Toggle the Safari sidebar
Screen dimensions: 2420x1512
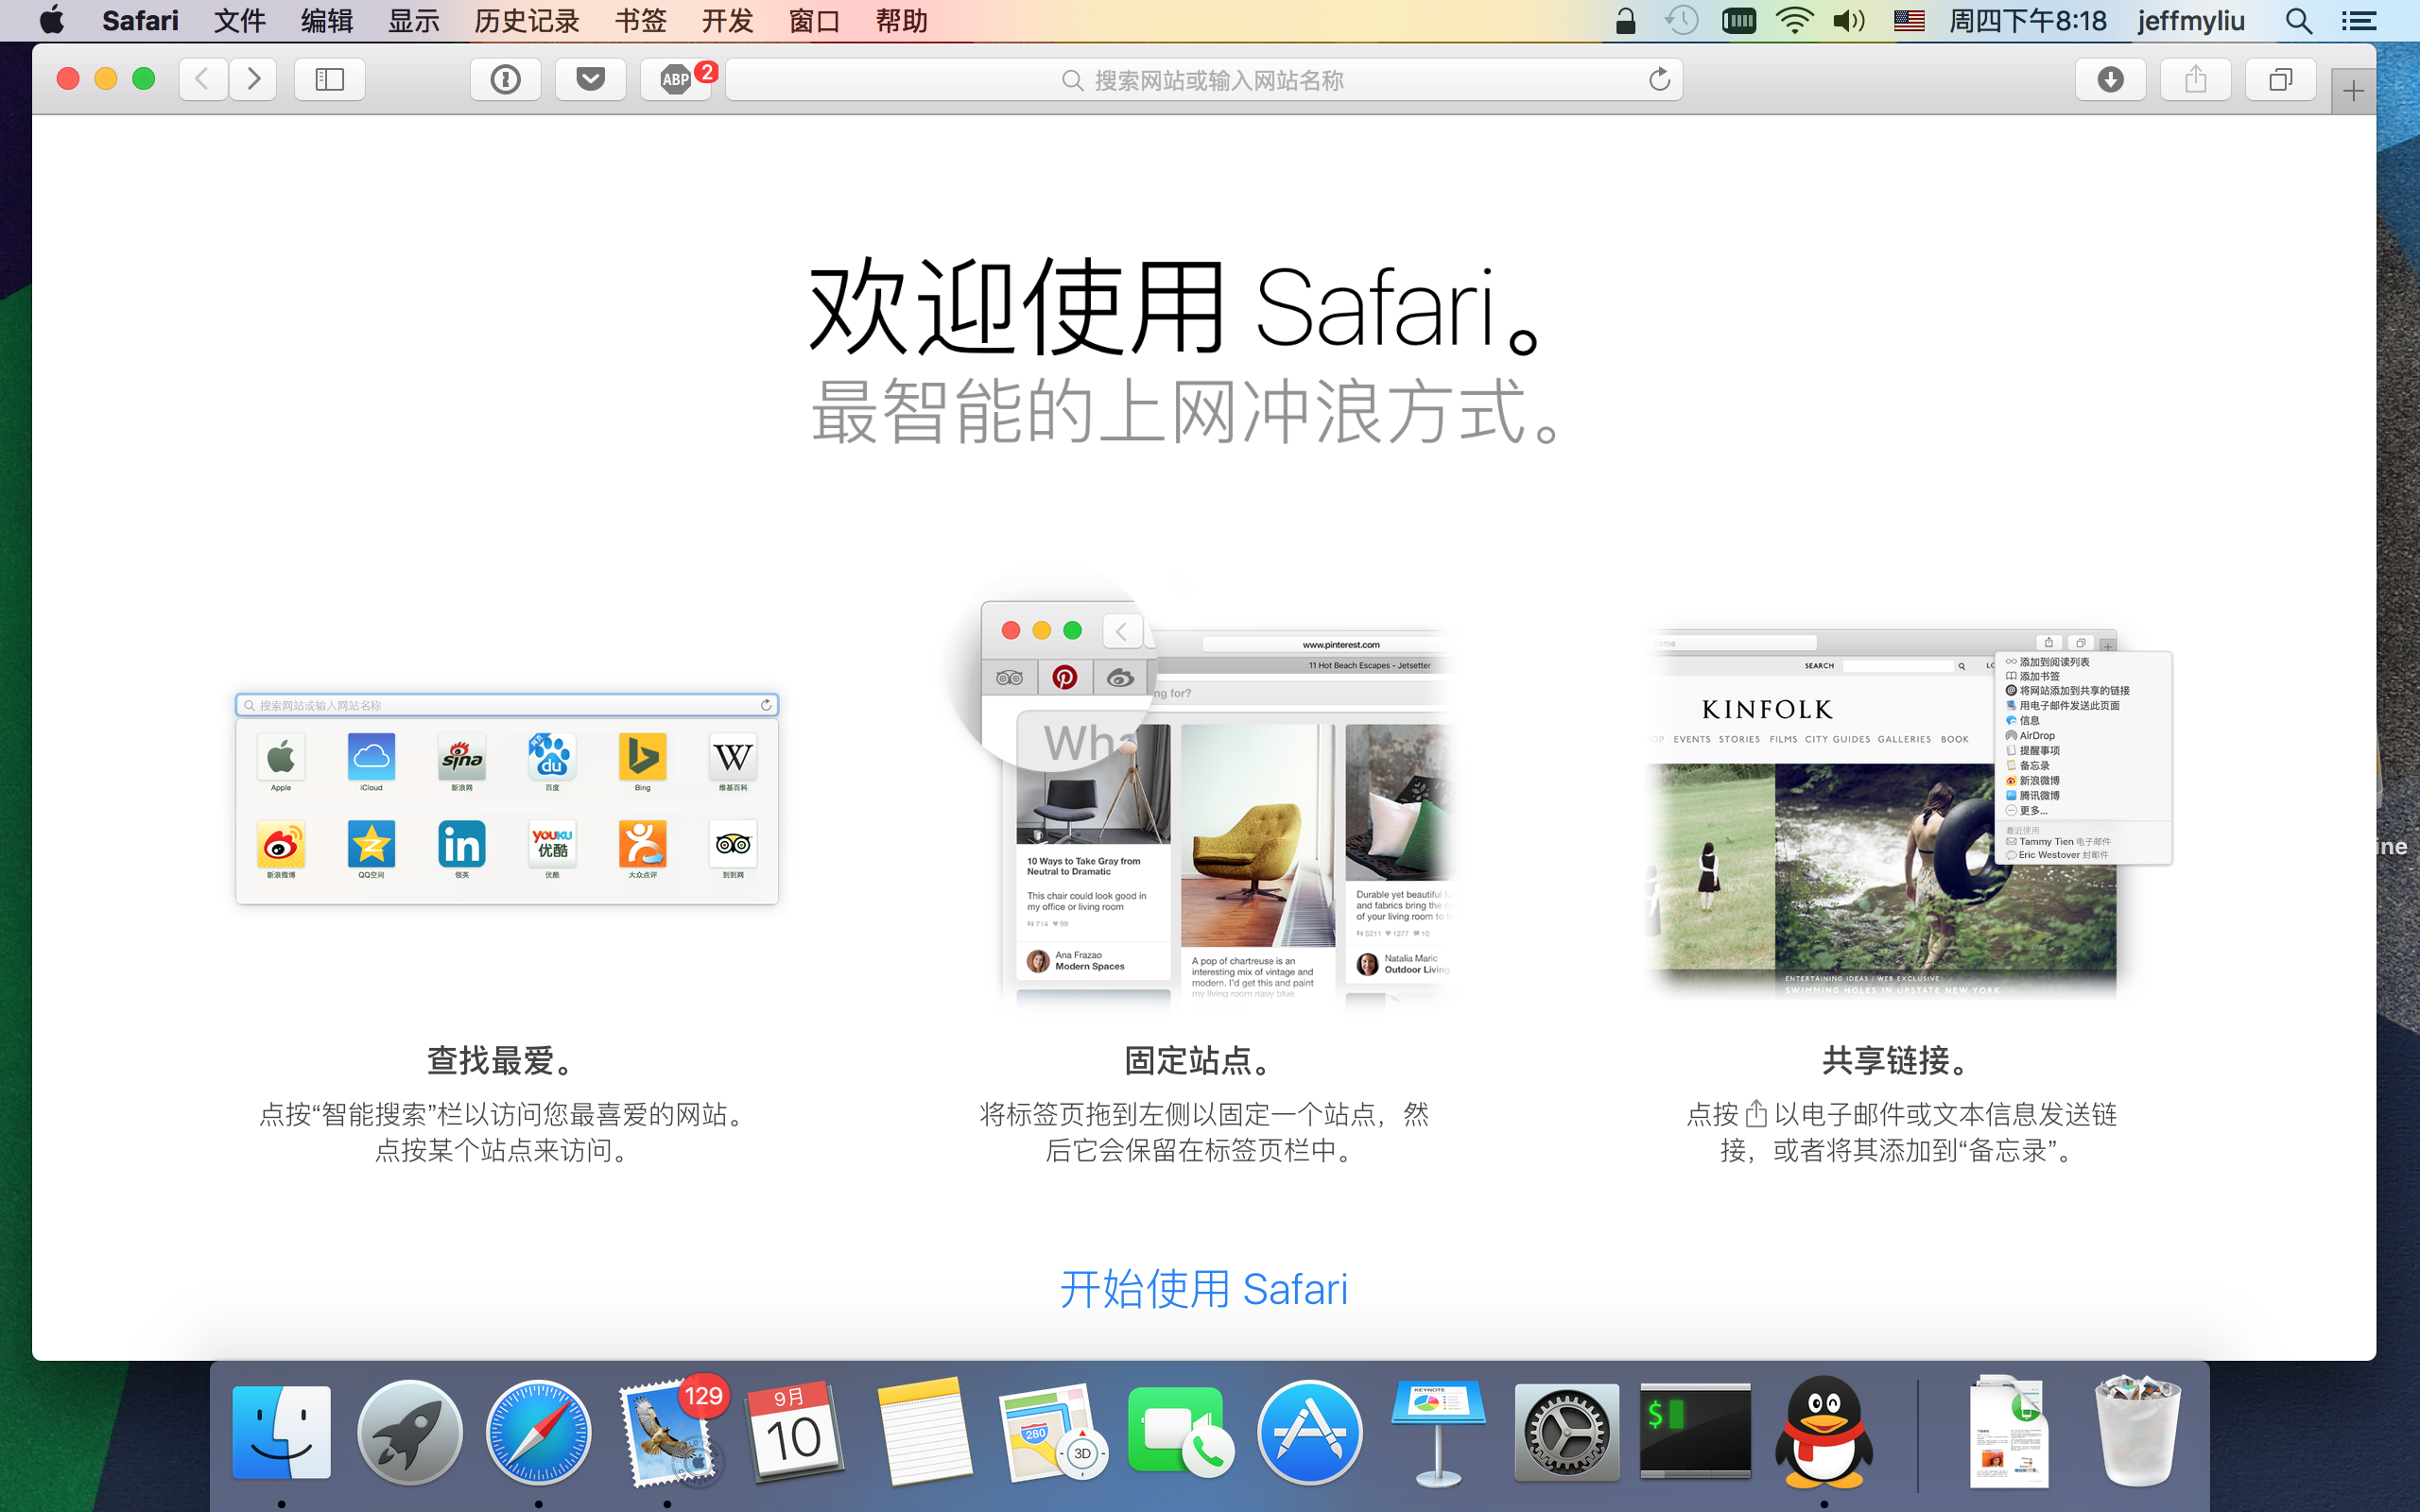[329, 79]
